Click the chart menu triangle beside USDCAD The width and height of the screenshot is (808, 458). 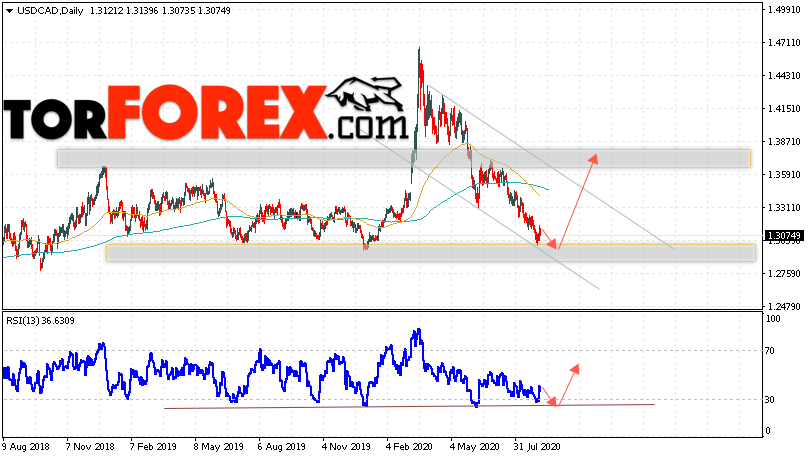coord(9,11)
